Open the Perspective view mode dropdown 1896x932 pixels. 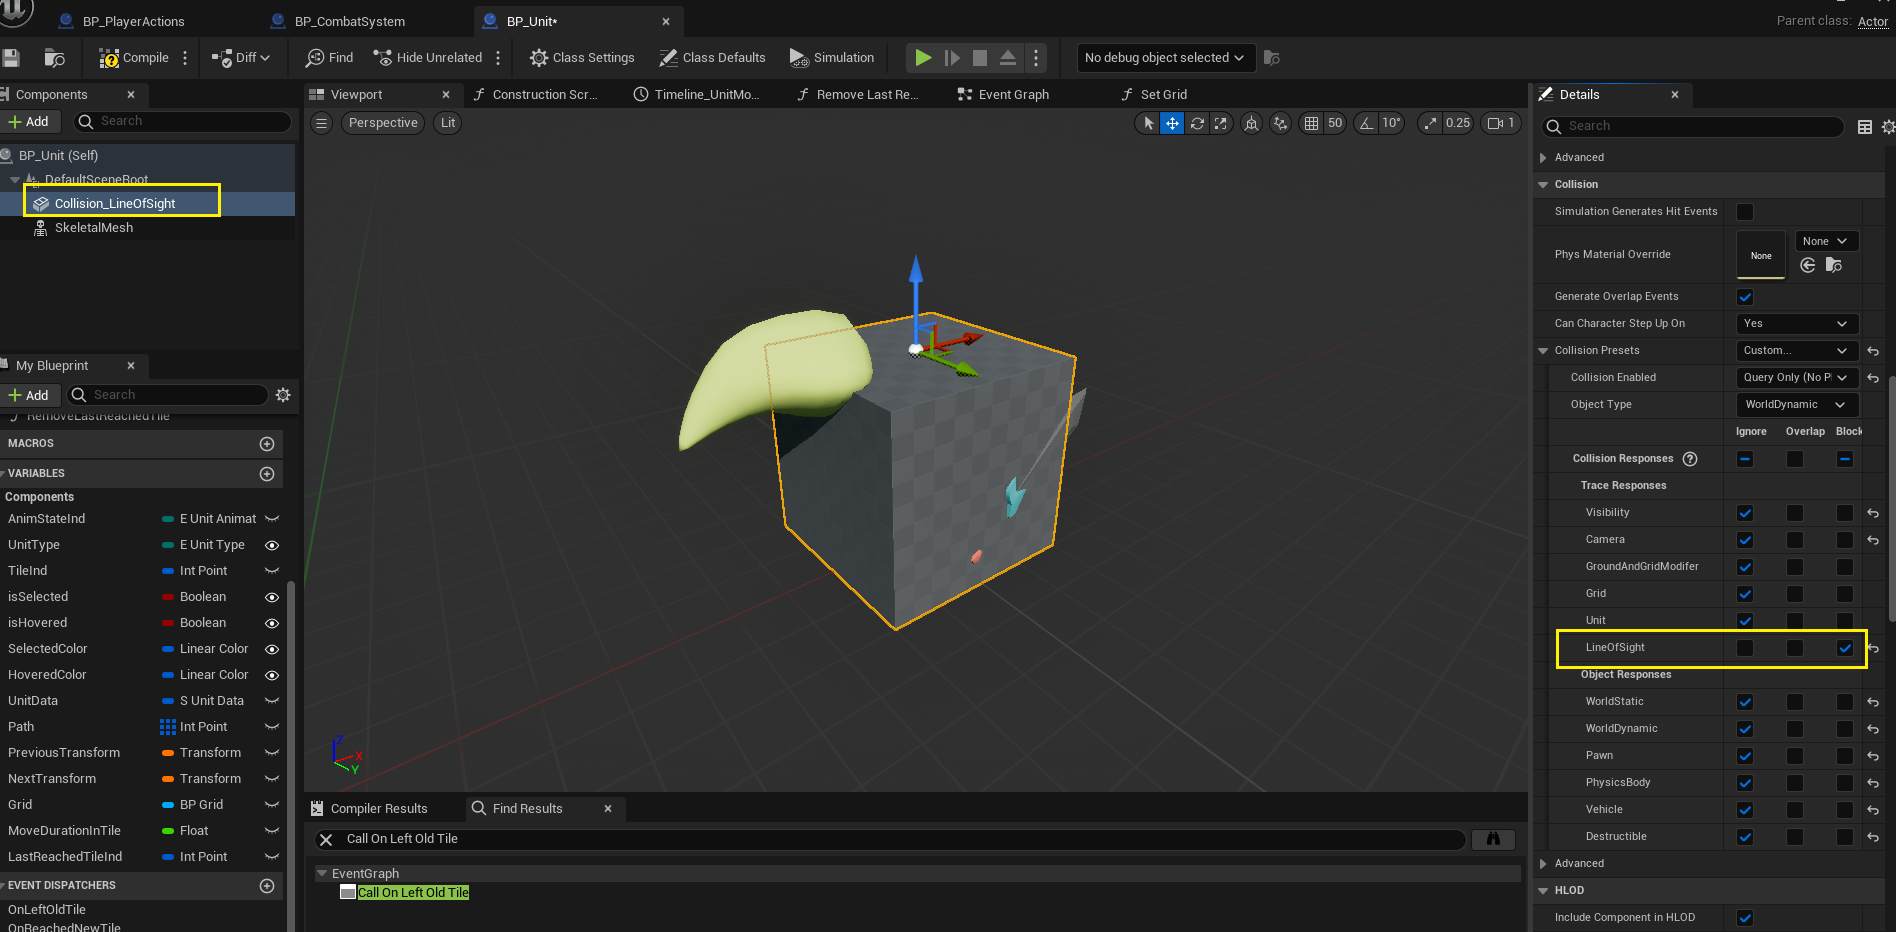click(383, 123)
